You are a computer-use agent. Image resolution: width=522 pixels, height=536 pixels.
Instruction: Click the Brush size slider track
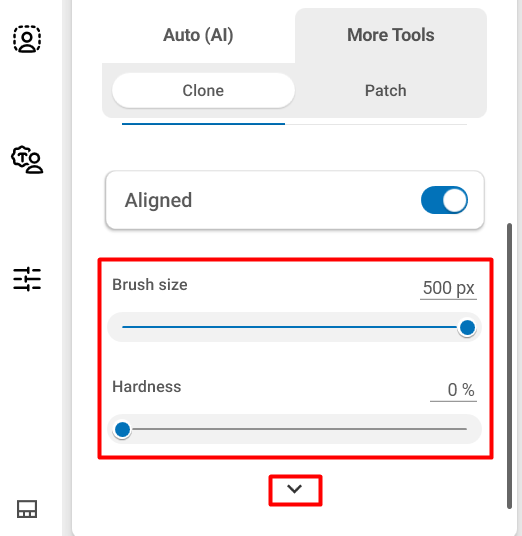coord(294,327)
